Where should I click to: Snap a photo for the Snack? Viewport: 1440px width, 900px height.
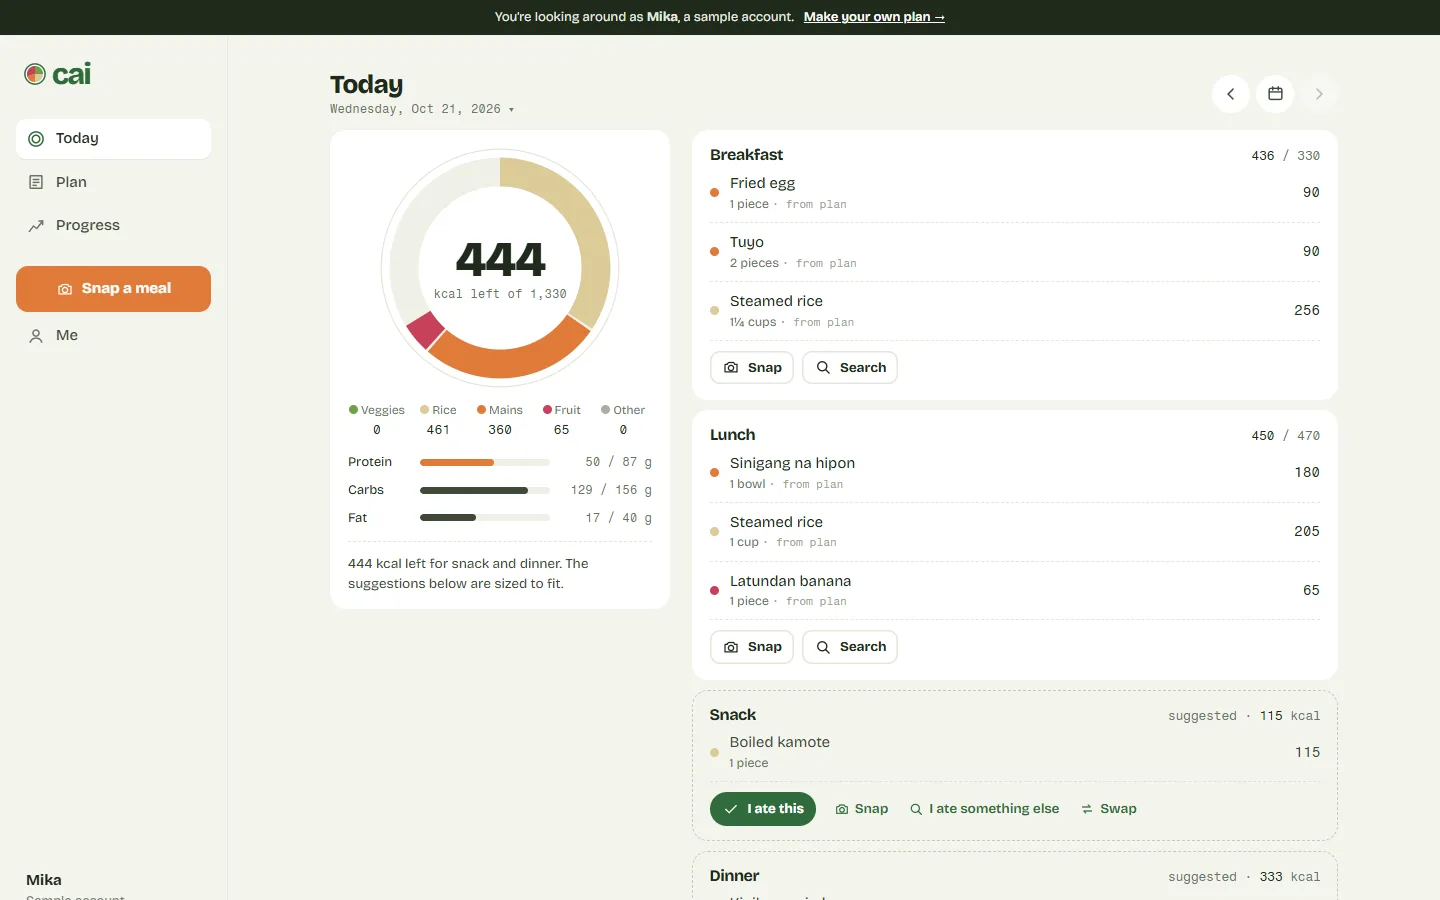pos(862,809)
